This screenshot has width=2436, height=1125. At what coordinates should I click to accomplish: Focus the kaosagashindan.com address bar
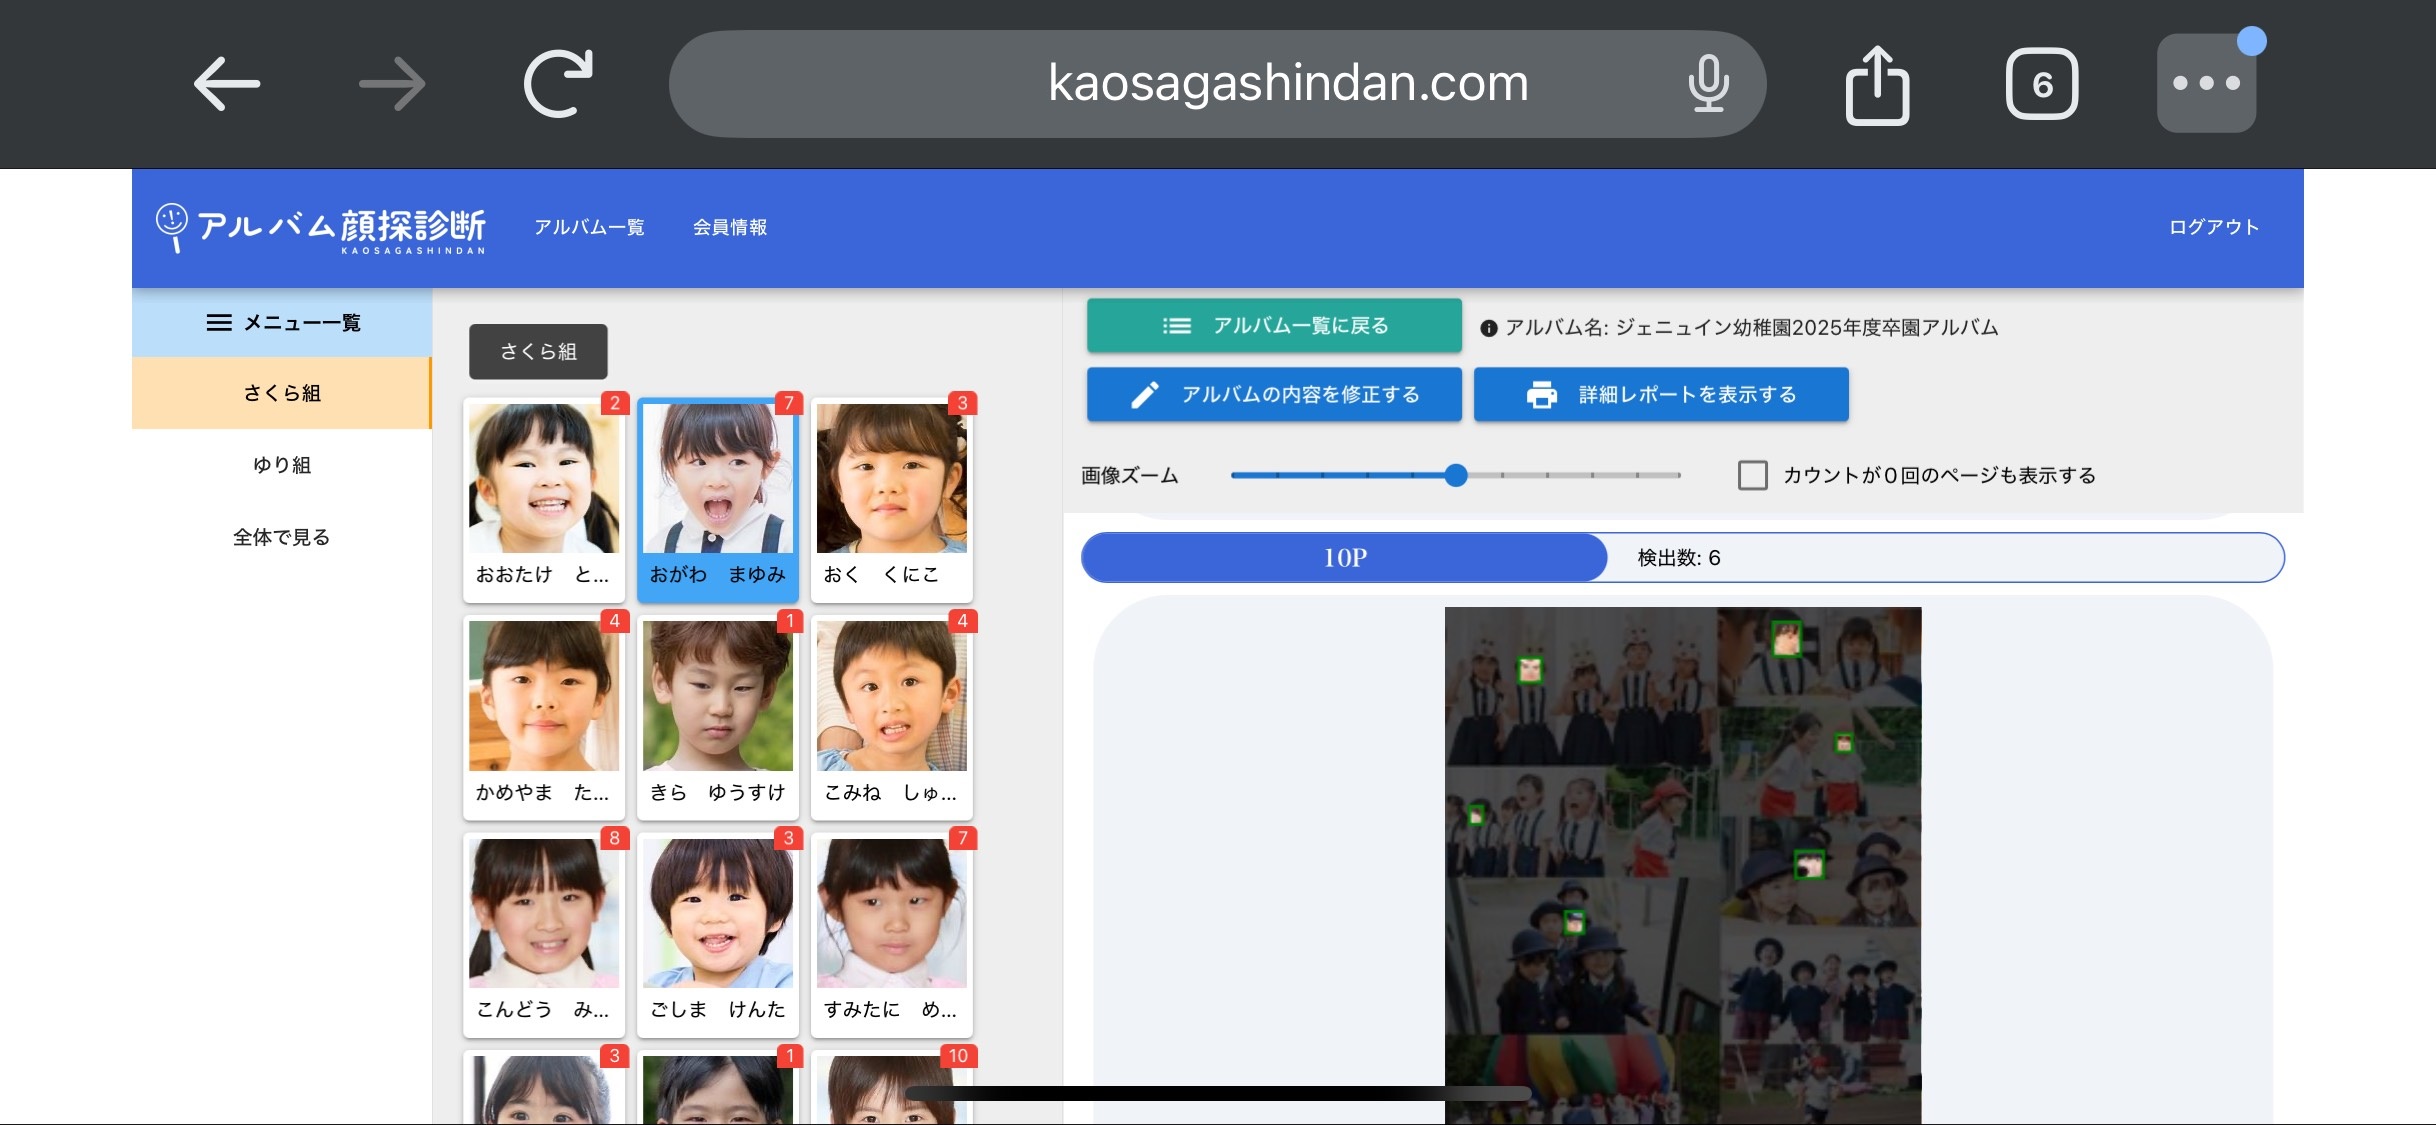pos(1217,83)
